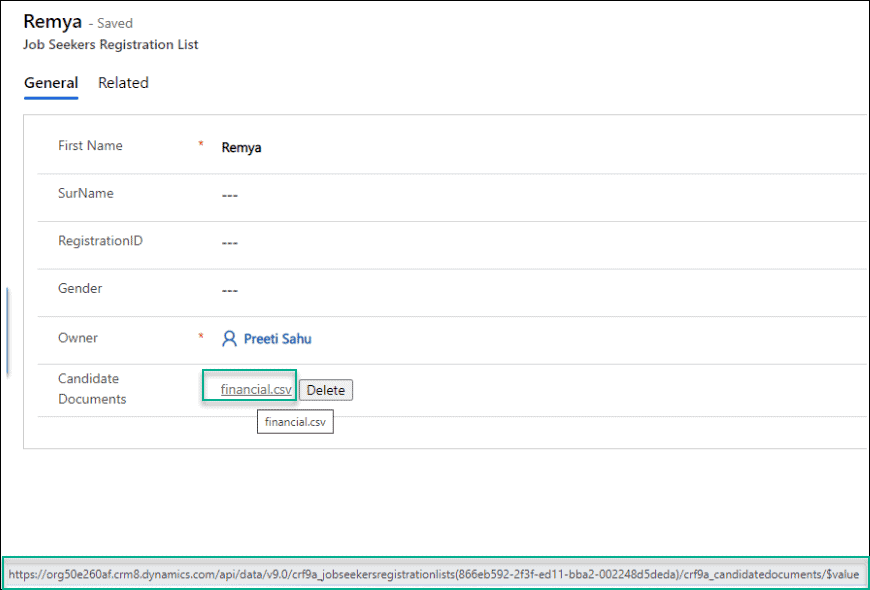The height and width of the screenshot is (590, 870).
Task: Open the Preeti Sahu owner link
Action: [277, 339]
